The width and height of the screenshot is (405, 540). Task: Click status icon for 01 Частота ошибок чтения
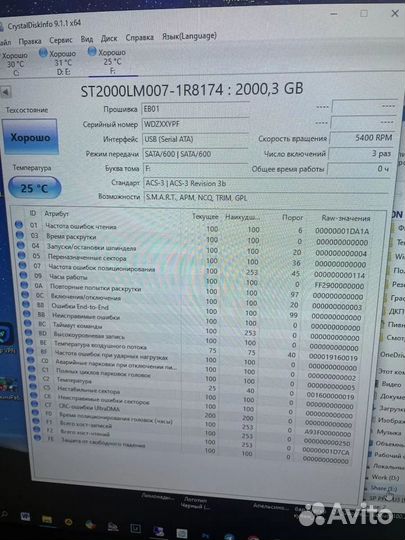click(x=19, y=225)
